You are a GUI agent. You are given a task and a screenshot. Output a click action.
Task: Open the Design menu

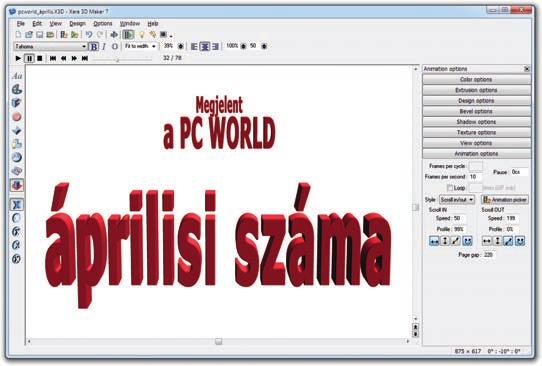[77, 24]
